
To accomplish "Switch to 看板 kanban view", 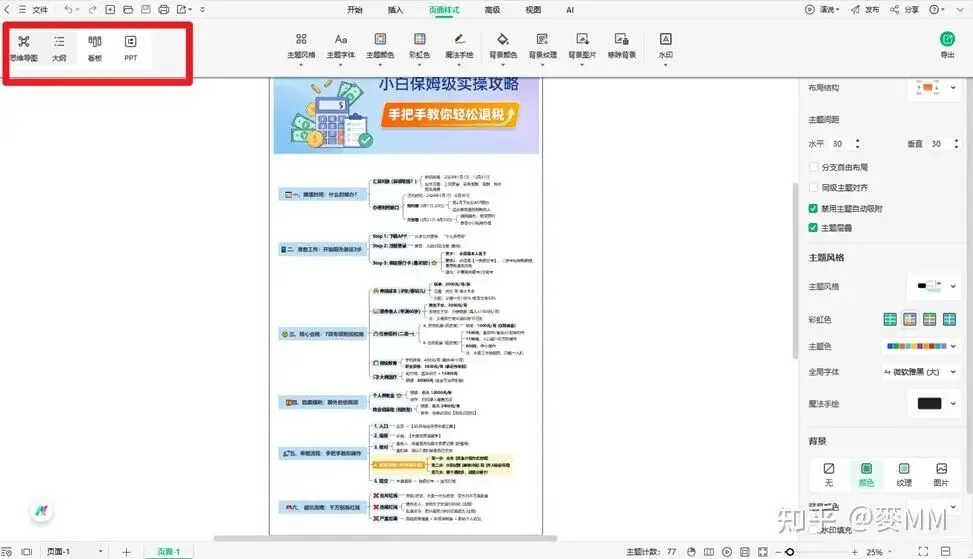I will [x=94, y=48].
